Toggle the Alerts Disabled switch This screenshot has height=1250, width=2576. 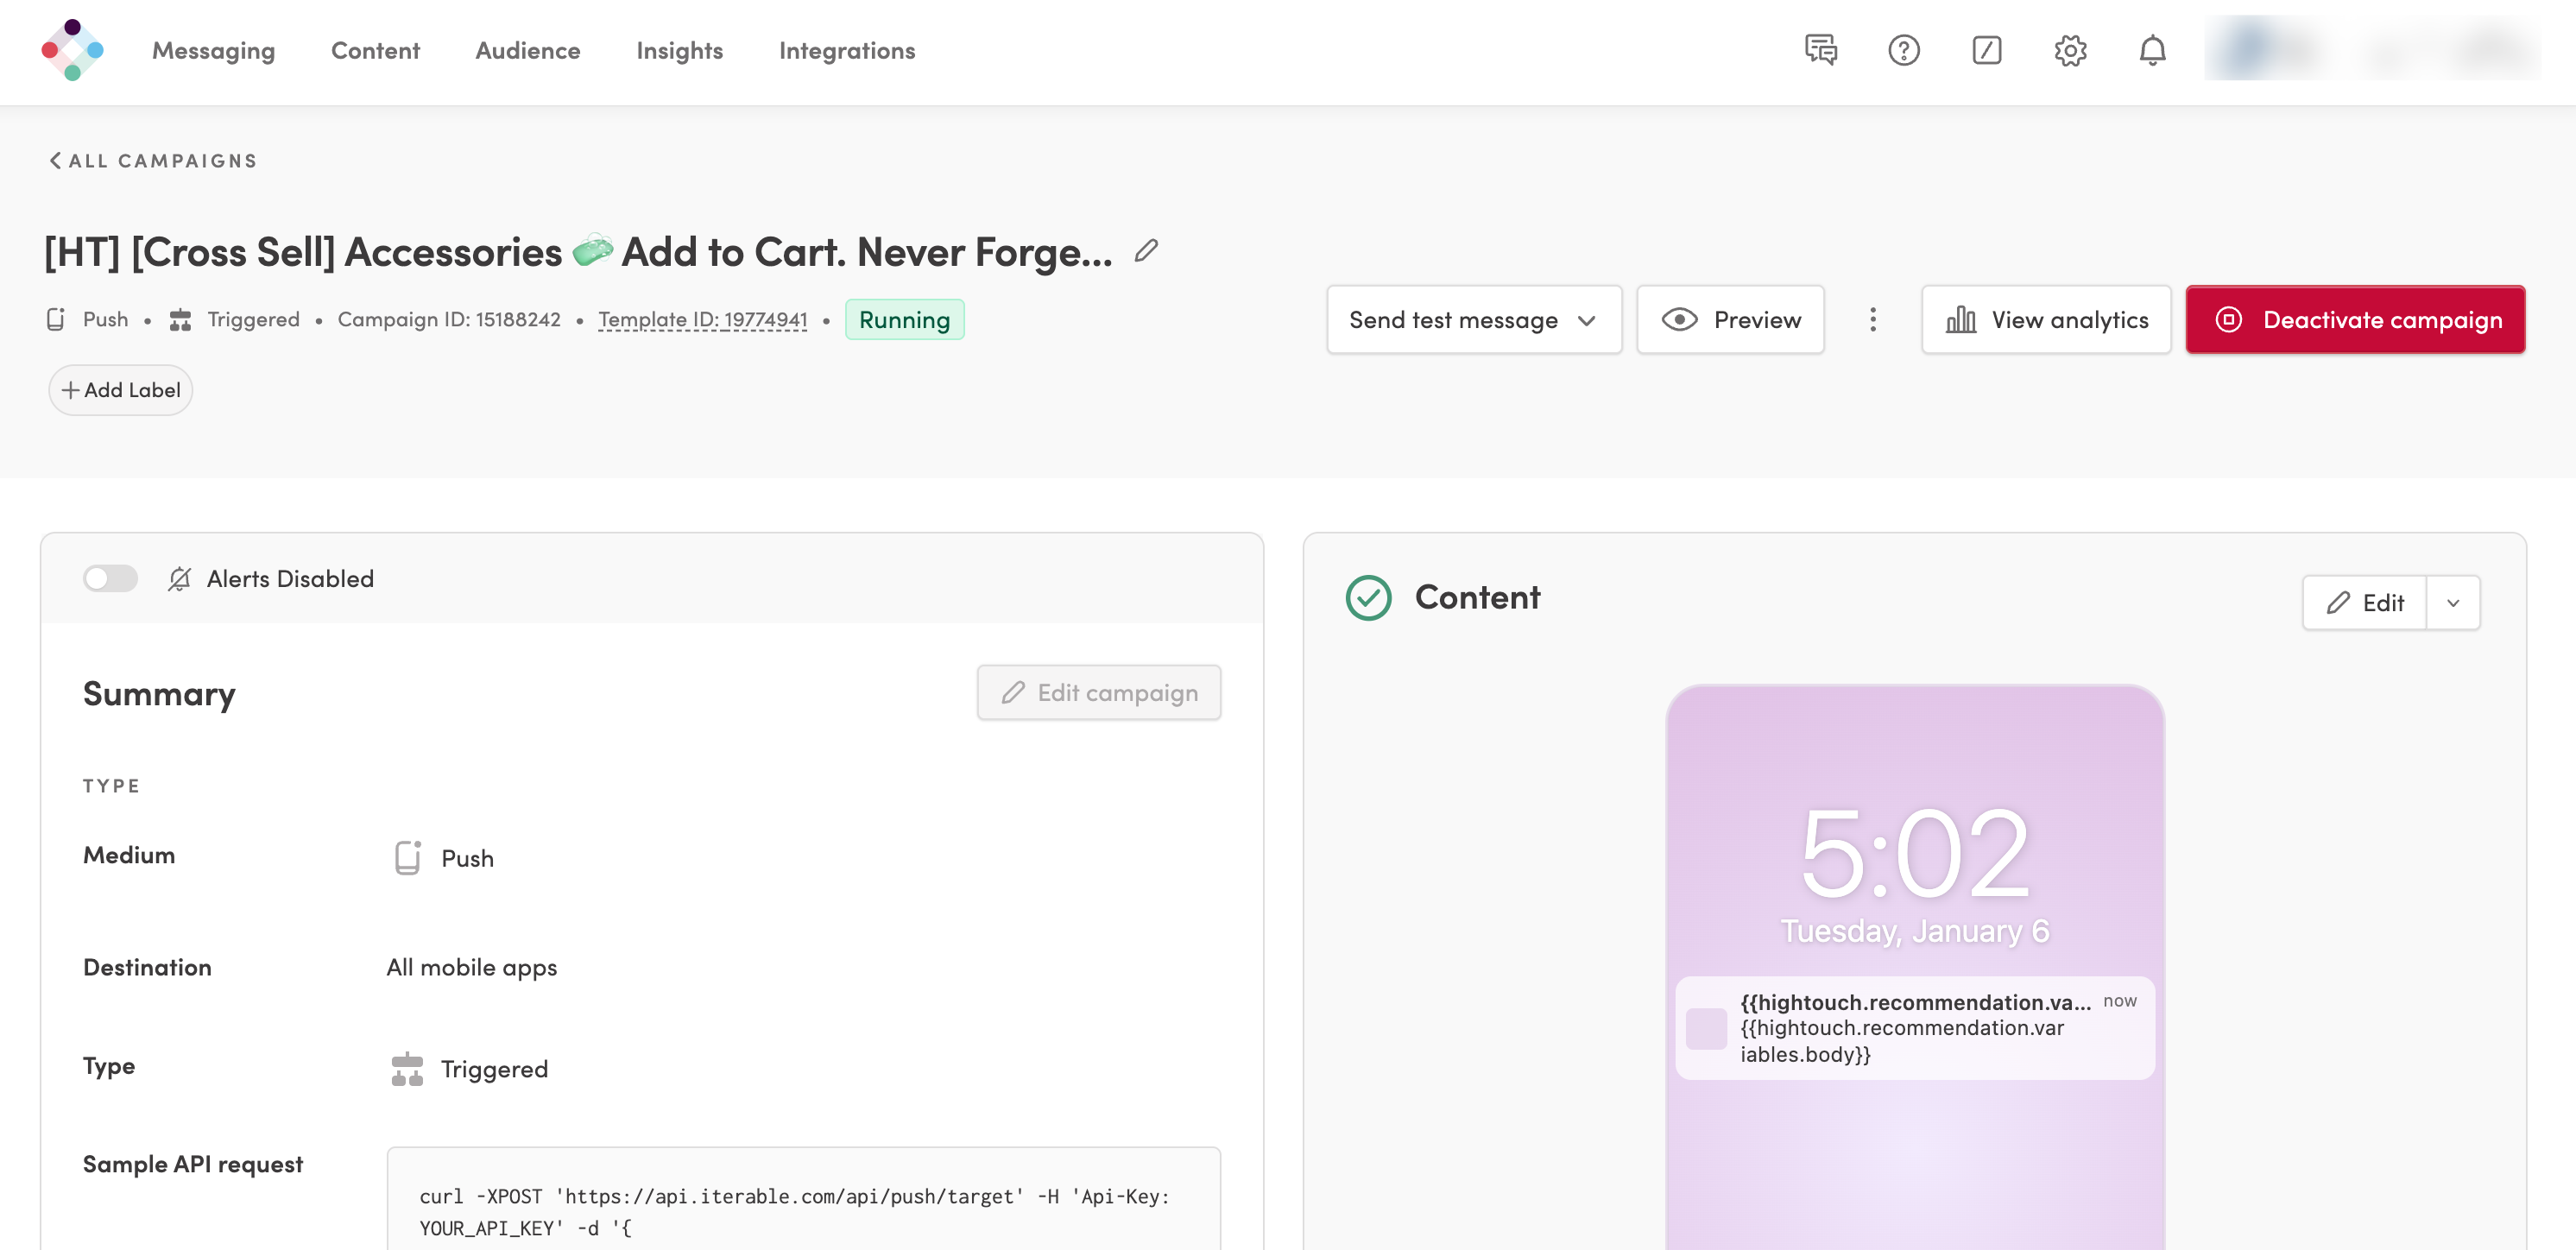pos(110,579)
